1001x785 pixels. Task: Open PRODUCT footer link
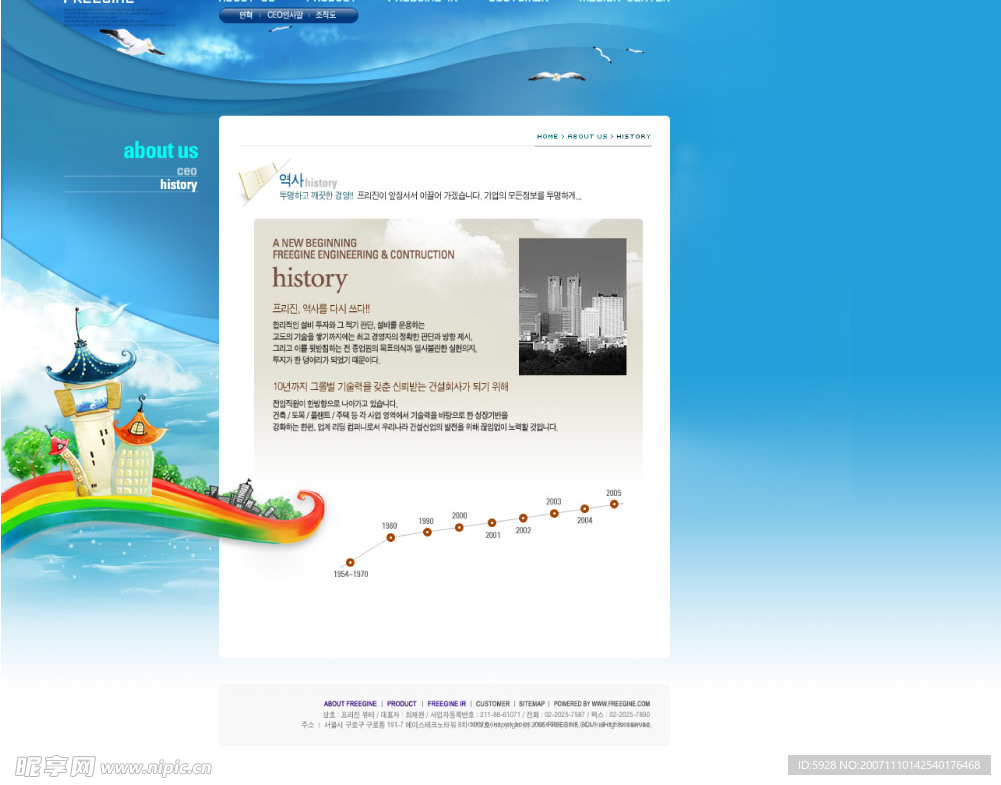click(x=402, y=704)
